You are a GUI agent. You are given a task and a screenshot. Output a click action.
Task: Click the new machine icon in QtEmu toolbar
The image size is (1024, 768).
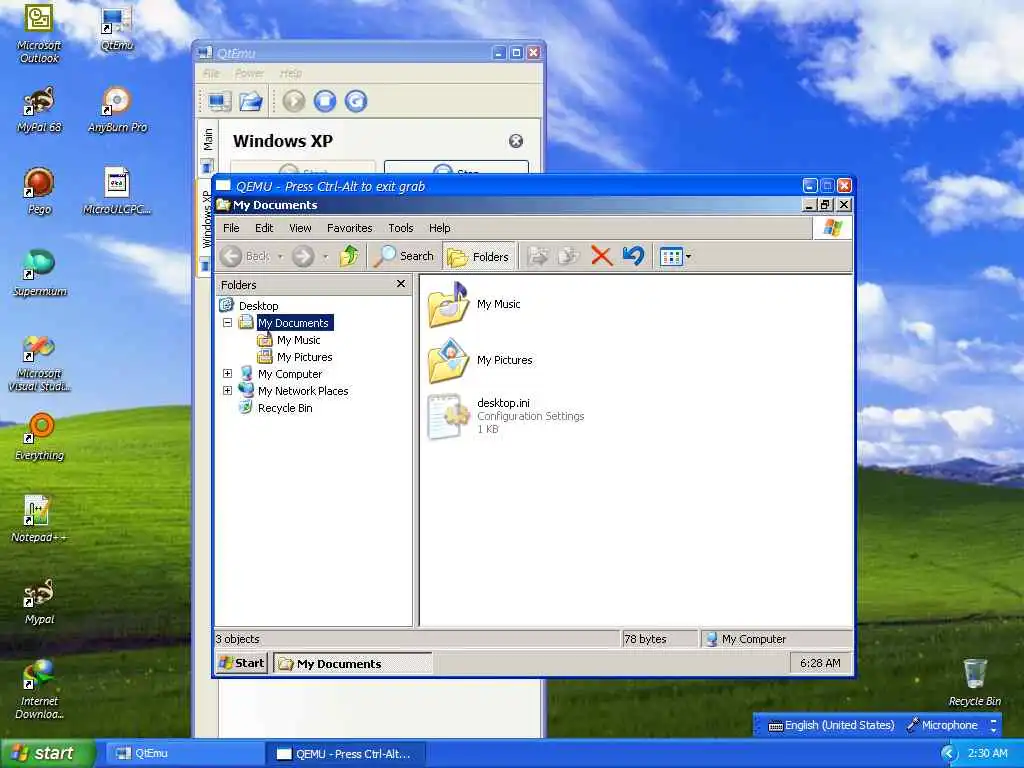click(219, 101)
